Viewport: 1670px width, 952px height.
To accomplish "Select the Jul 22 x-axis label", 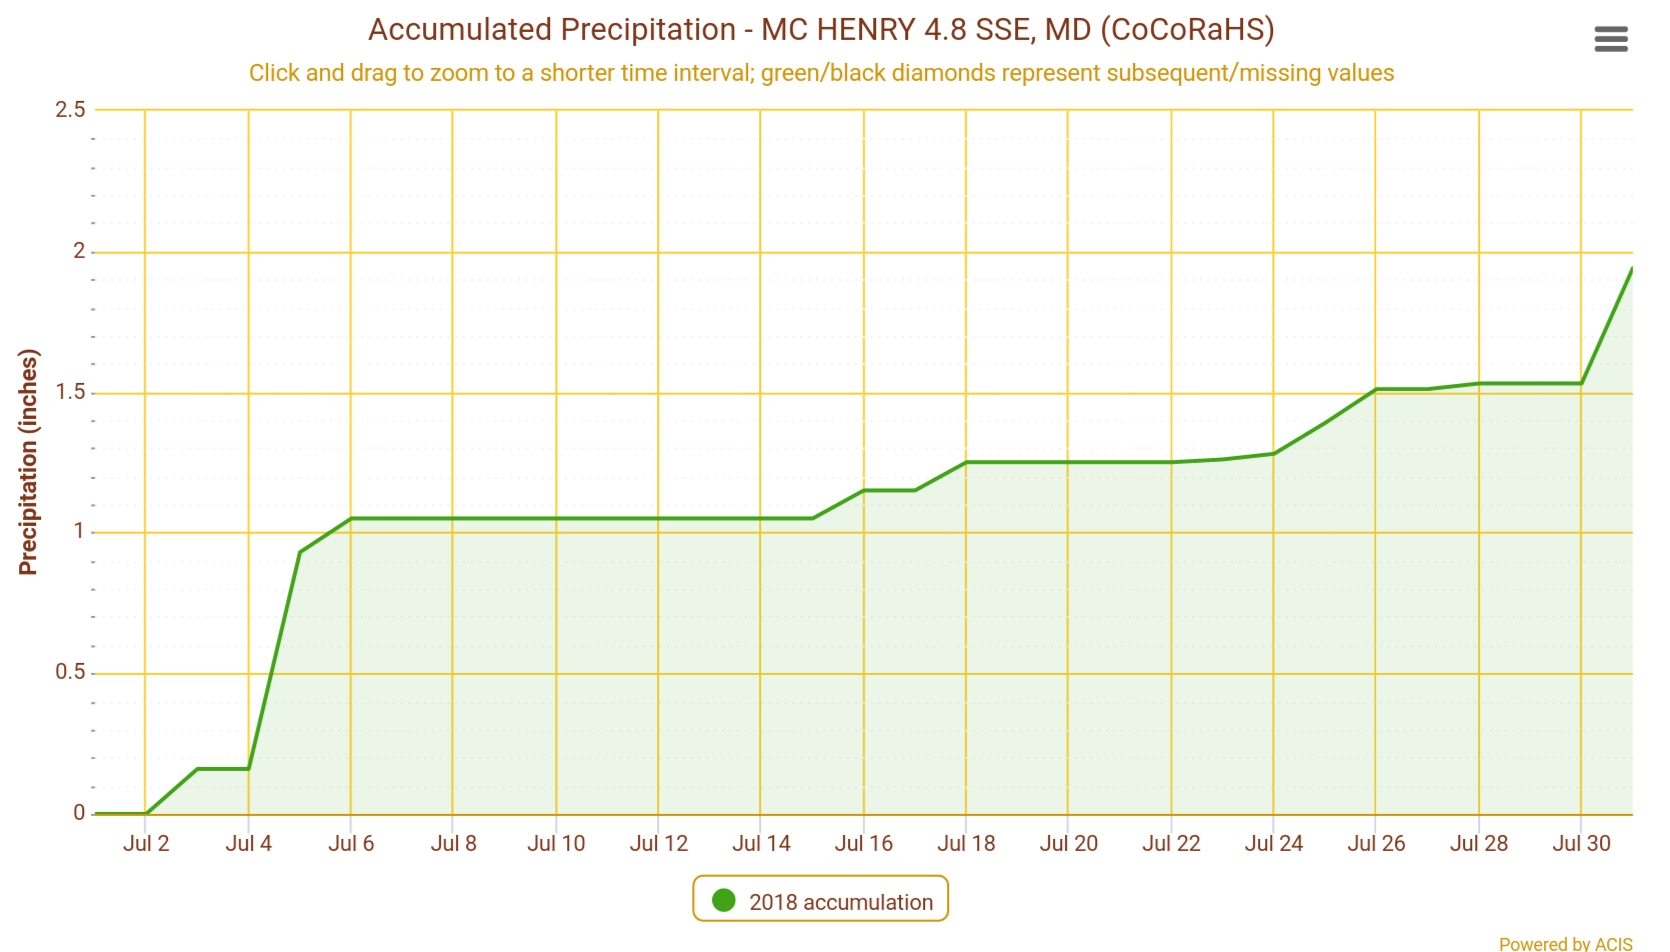I will tap(1171, 844).
